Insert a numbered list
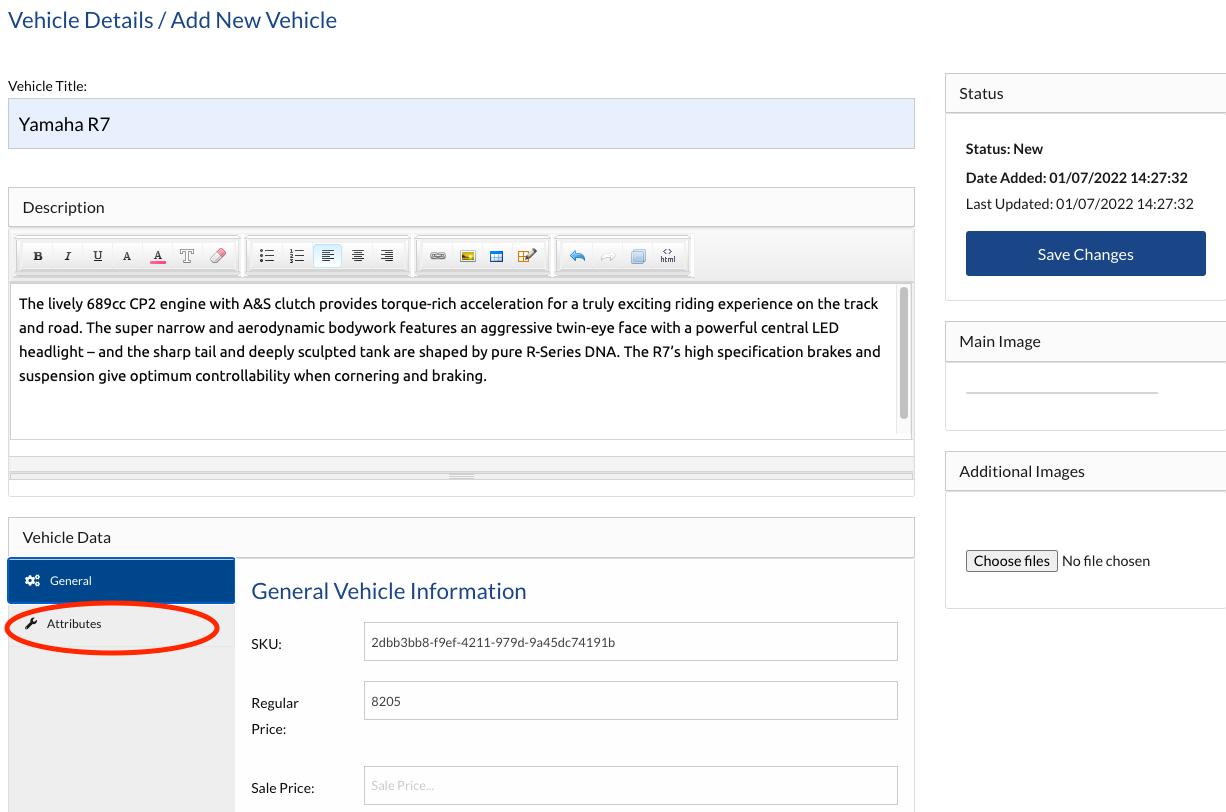 [x=297, y=256]
